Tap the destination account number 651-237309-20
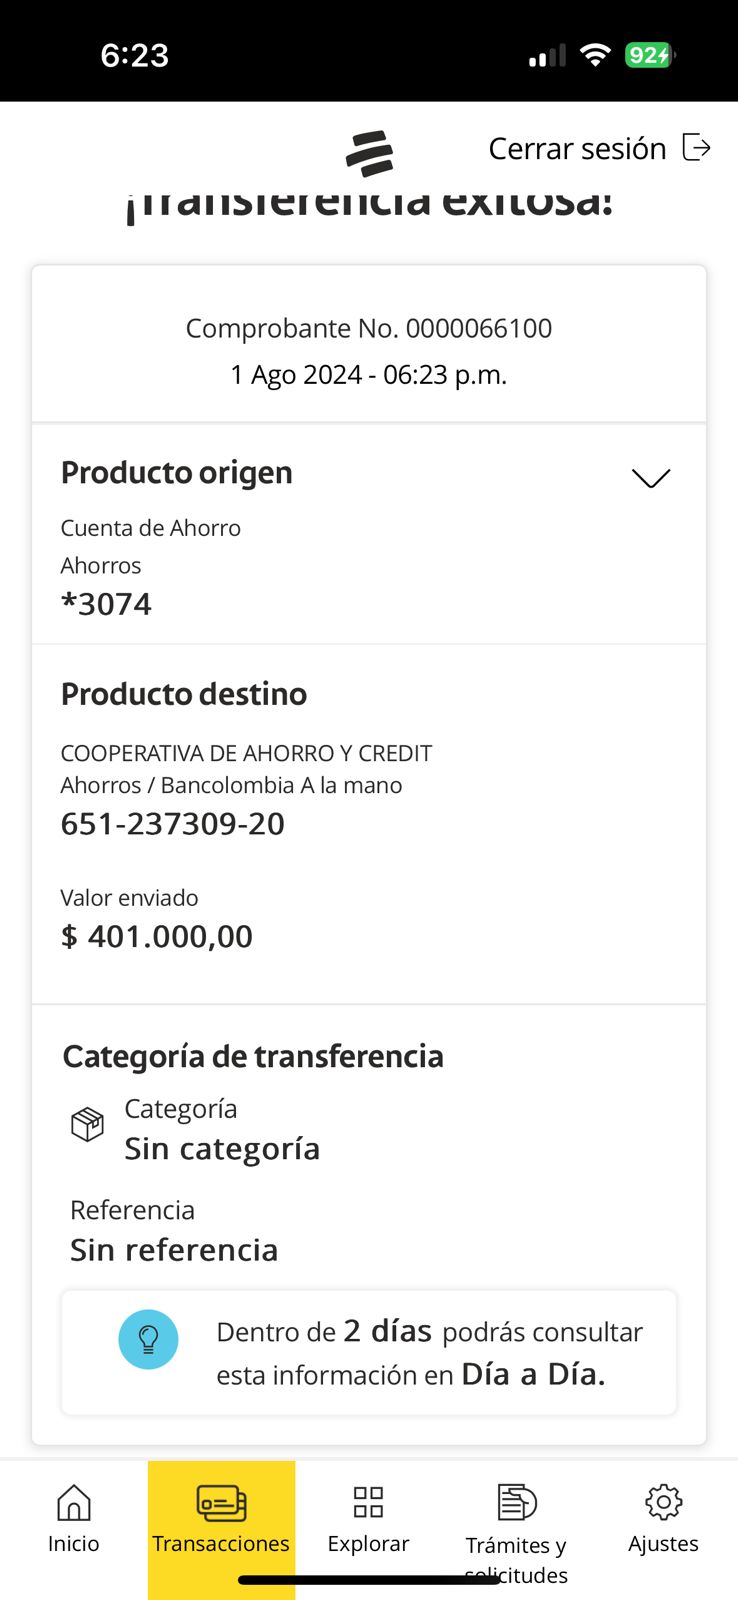 (x=173, y=824)
